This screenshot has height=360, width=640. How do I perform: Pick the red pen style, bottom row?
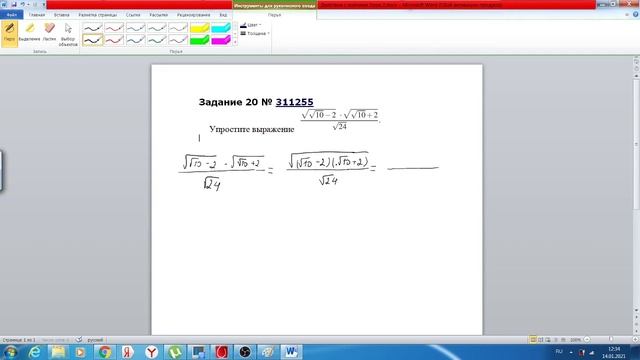point(114,40)
